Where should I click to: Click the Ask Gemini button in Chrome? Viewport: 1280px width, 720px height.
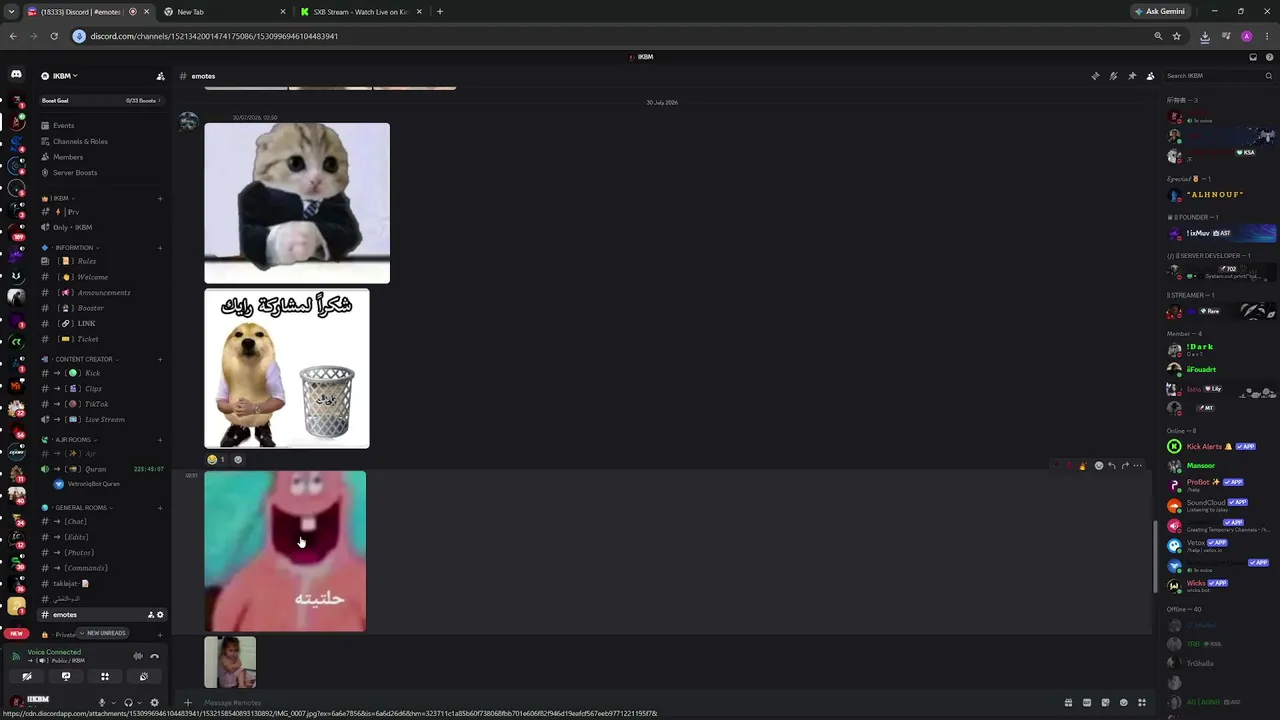click(x=1159, y=12)
